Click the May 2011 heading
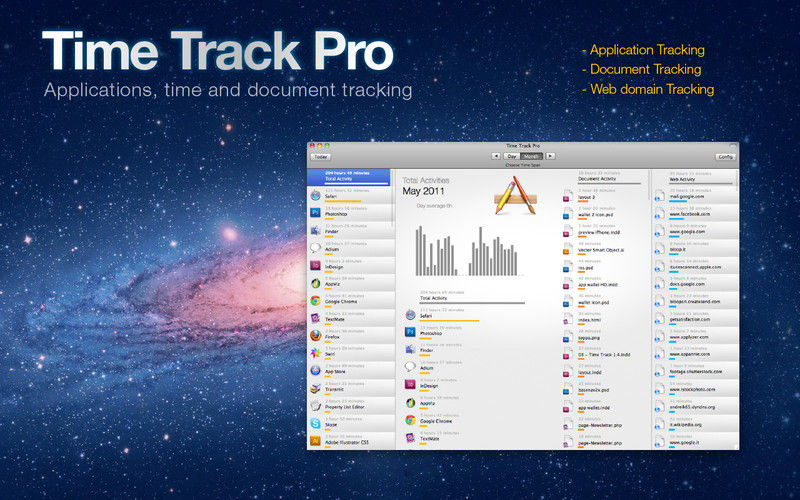800x500 pixels. (423, 191)
